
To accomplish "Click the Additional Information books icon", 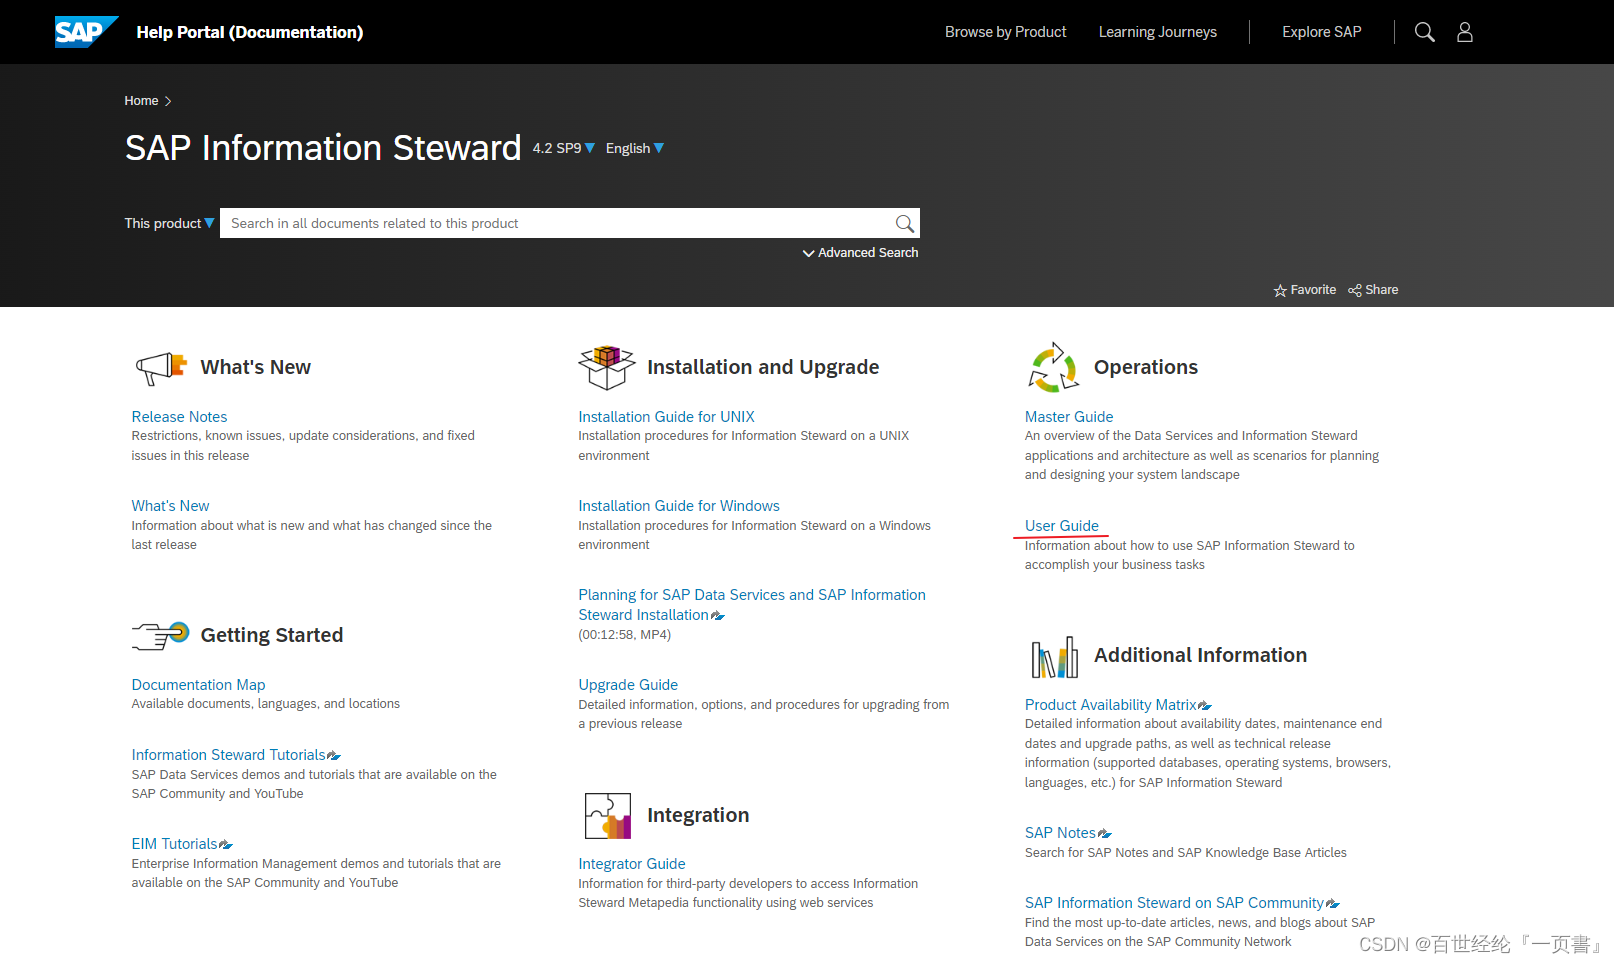I will 1054,657.
